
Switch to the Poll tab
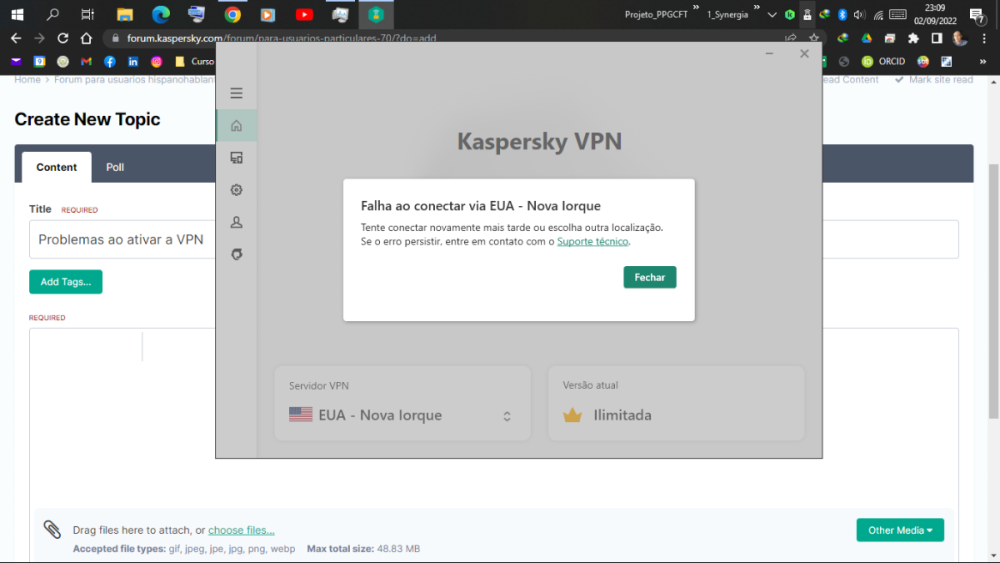pyautogui.click(x=115, y=167)
